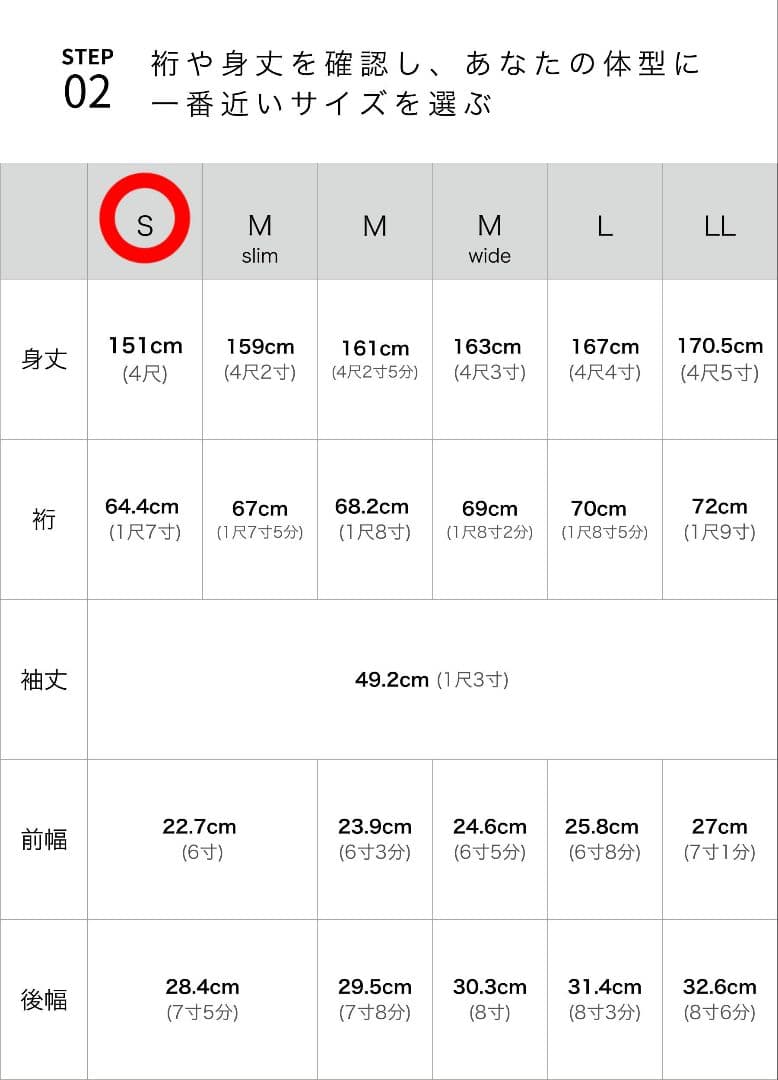Select the M wide size column header
The width and height of the screenshot is (778, 1080).
490,237
